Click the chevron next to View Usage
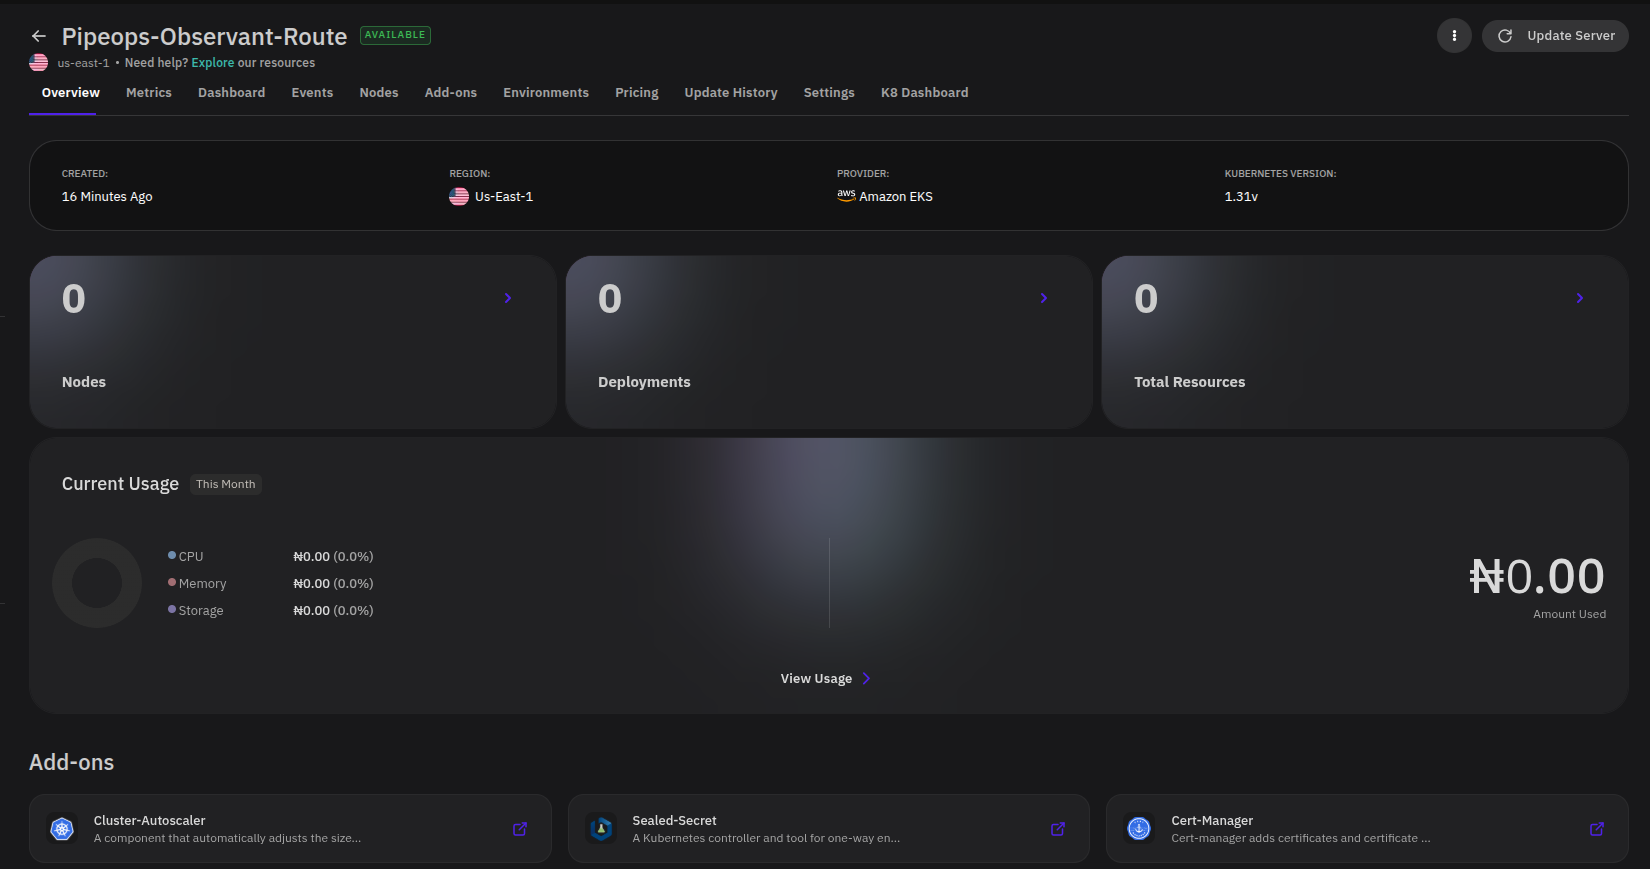The image size is (1650, 869). tap(866, 678)
